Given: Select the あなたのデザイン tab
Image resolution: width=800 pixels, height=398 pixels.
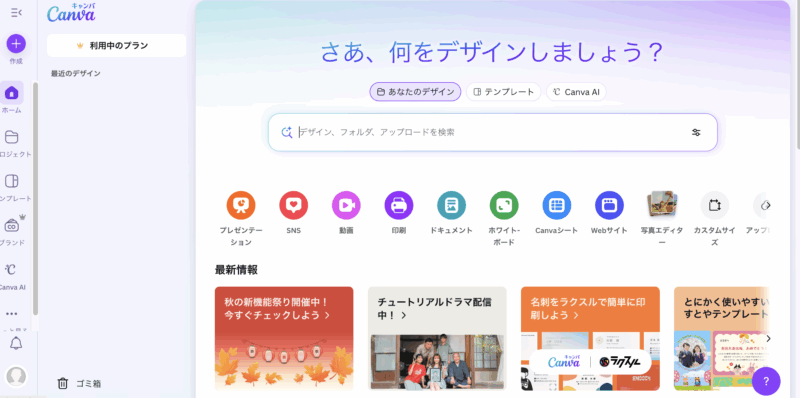Looking at the screenshot, I should tap(415, 92).
